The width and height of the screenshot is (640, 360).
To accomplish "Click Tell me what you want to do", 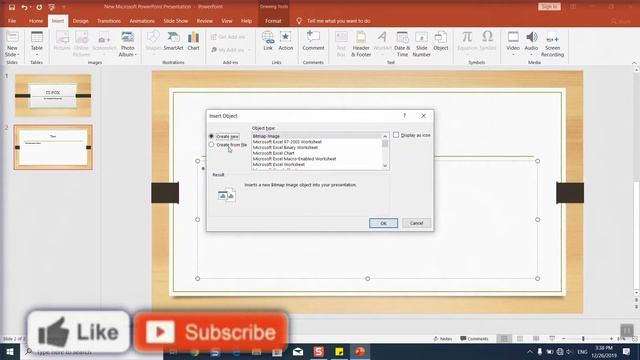I will [339, 21].
